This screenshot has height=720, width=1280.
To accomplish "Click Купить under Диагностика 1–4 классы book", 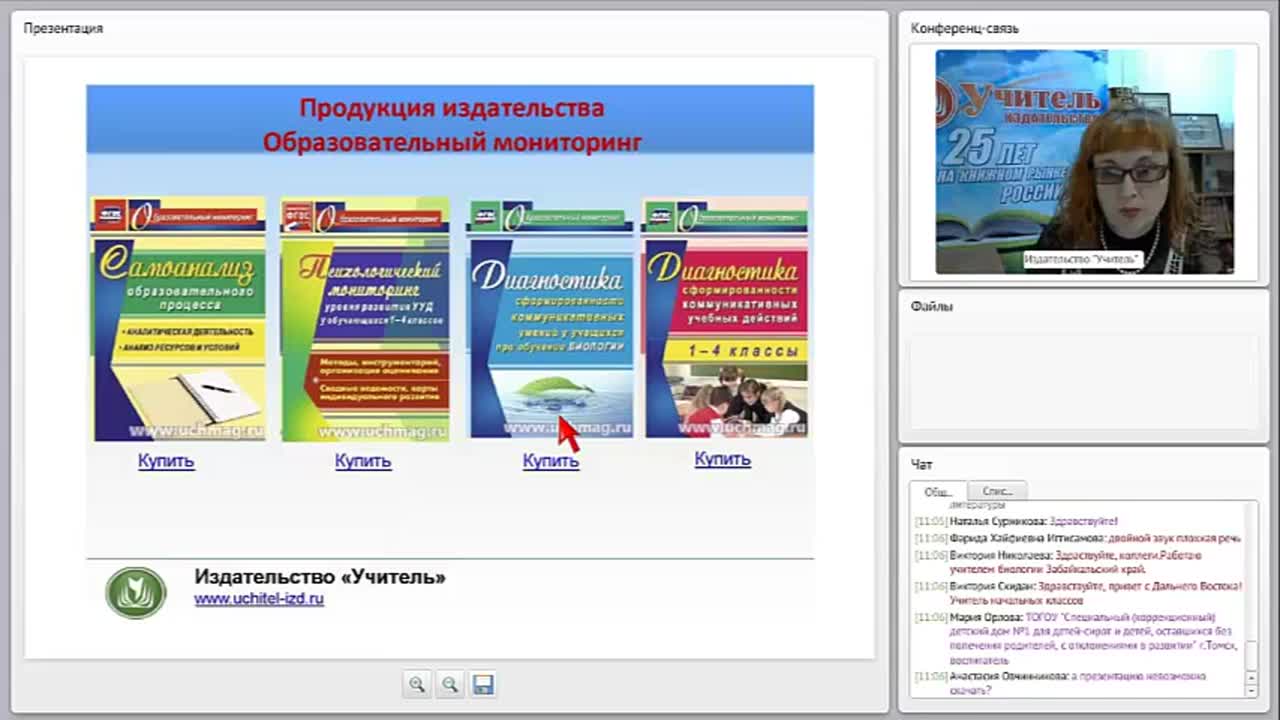I will 723,459.
